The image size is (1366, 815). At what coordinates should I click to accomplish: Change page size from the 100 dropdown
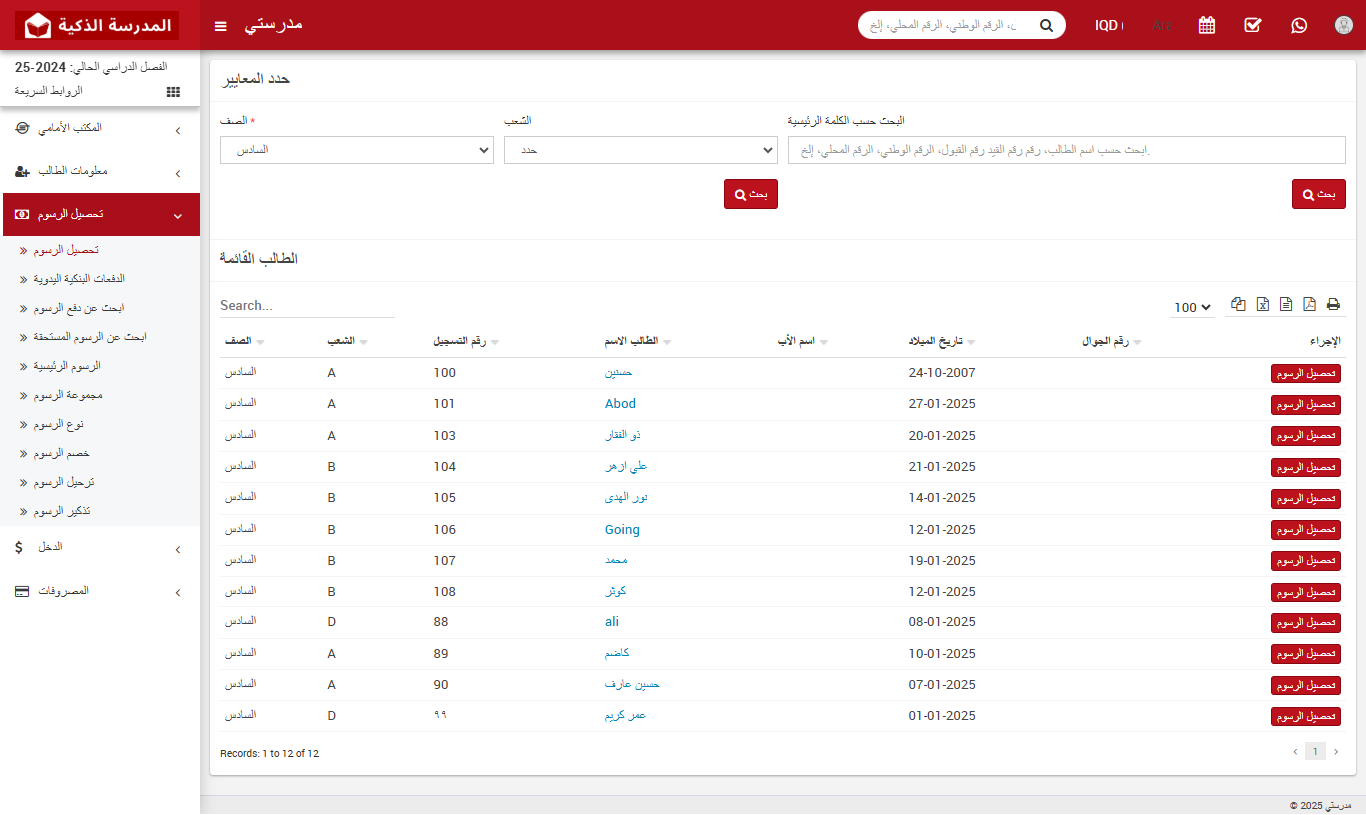(1191, 307)
